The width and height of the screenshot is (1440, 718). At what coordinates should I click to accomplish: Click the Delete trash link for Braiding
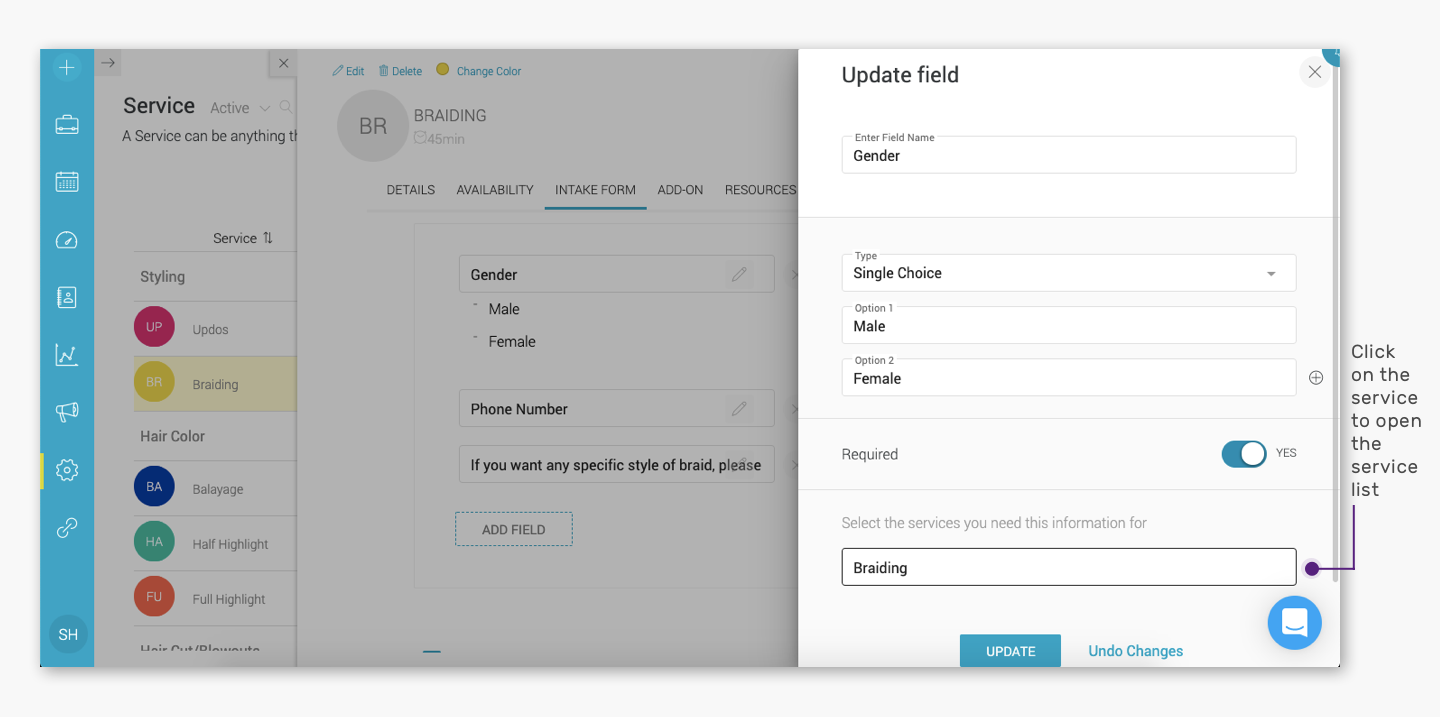click(400, 71)
